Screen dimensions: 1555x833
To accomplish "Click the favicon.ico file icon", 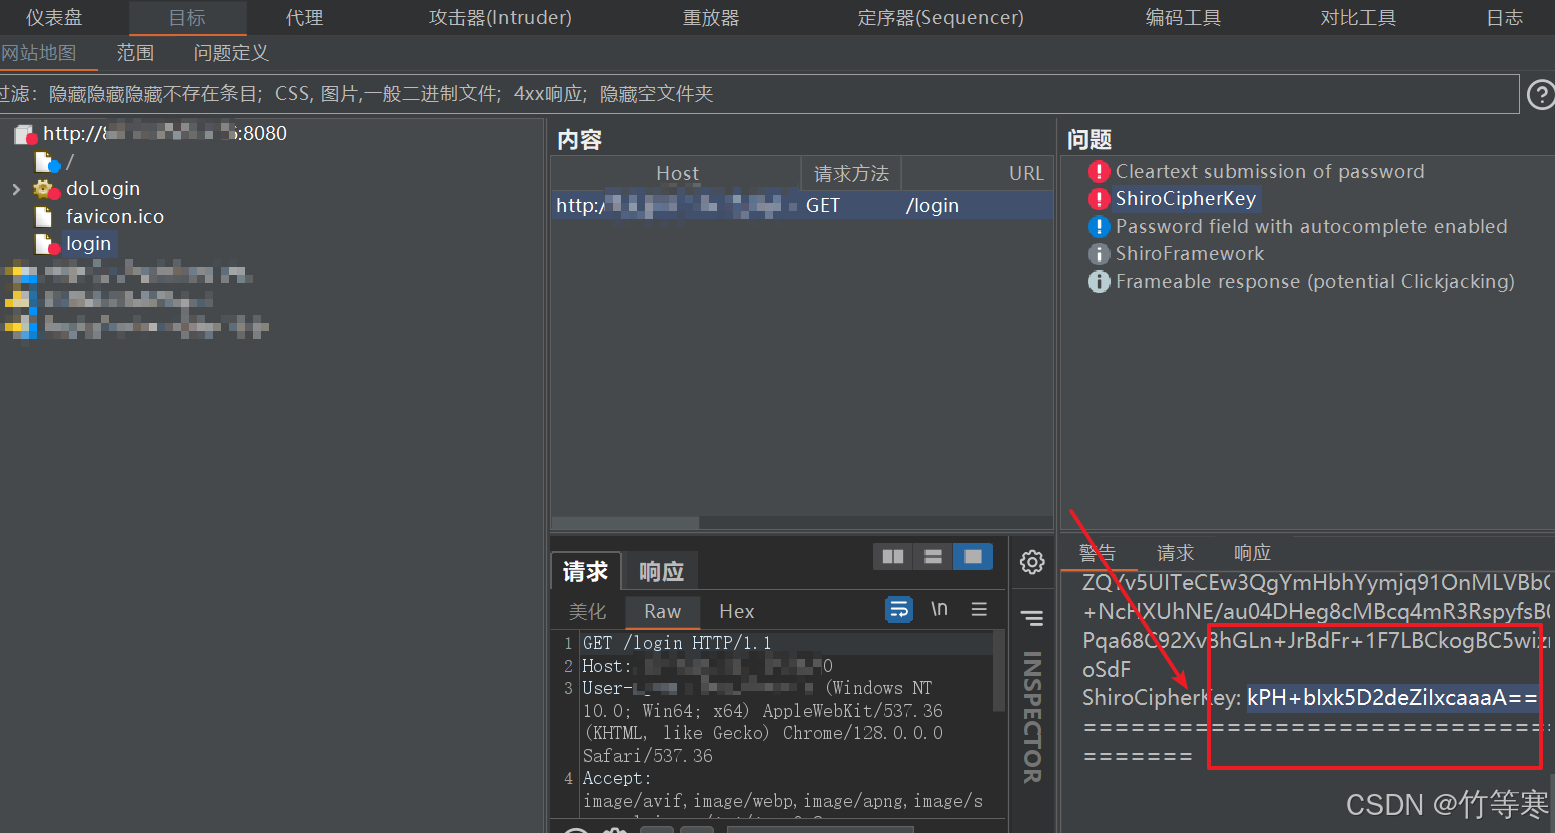I will pyautogui.click(x=43, y=217).
